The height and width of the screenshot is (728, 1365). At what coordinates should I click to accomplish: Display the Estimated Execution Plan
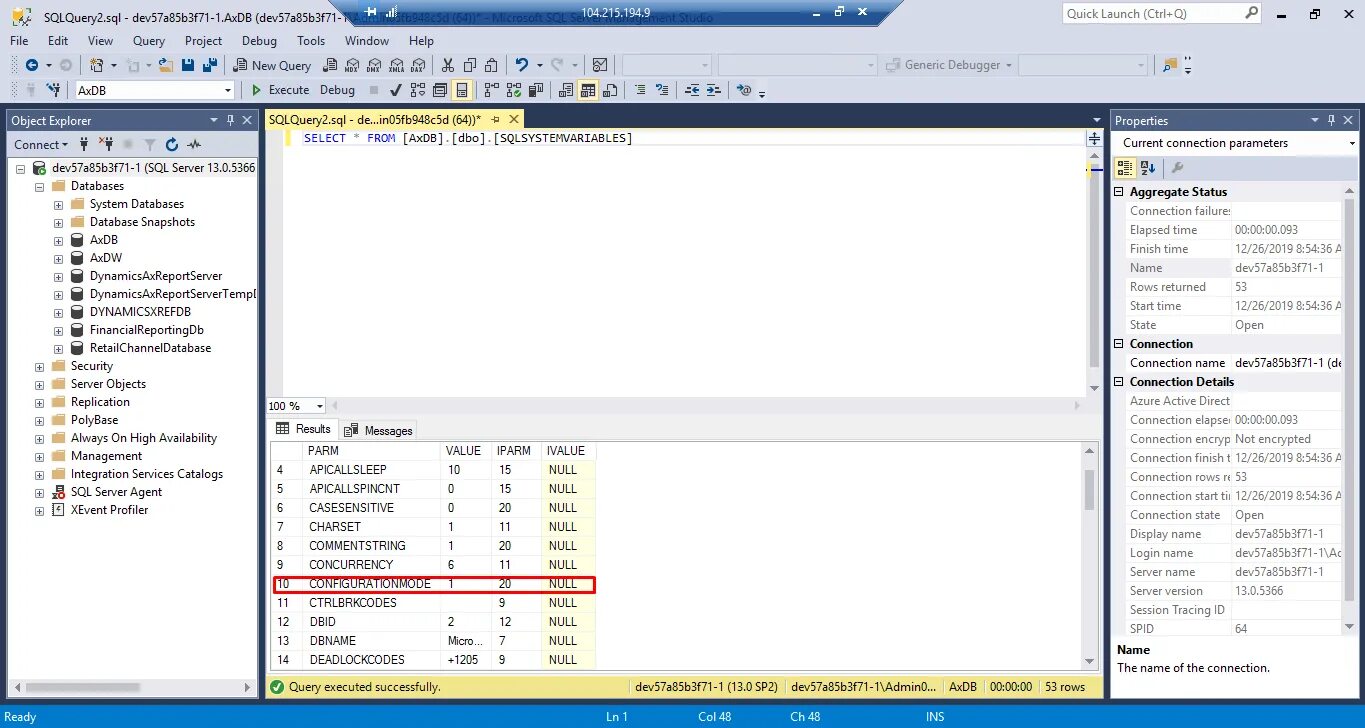(x=418, y=90)
